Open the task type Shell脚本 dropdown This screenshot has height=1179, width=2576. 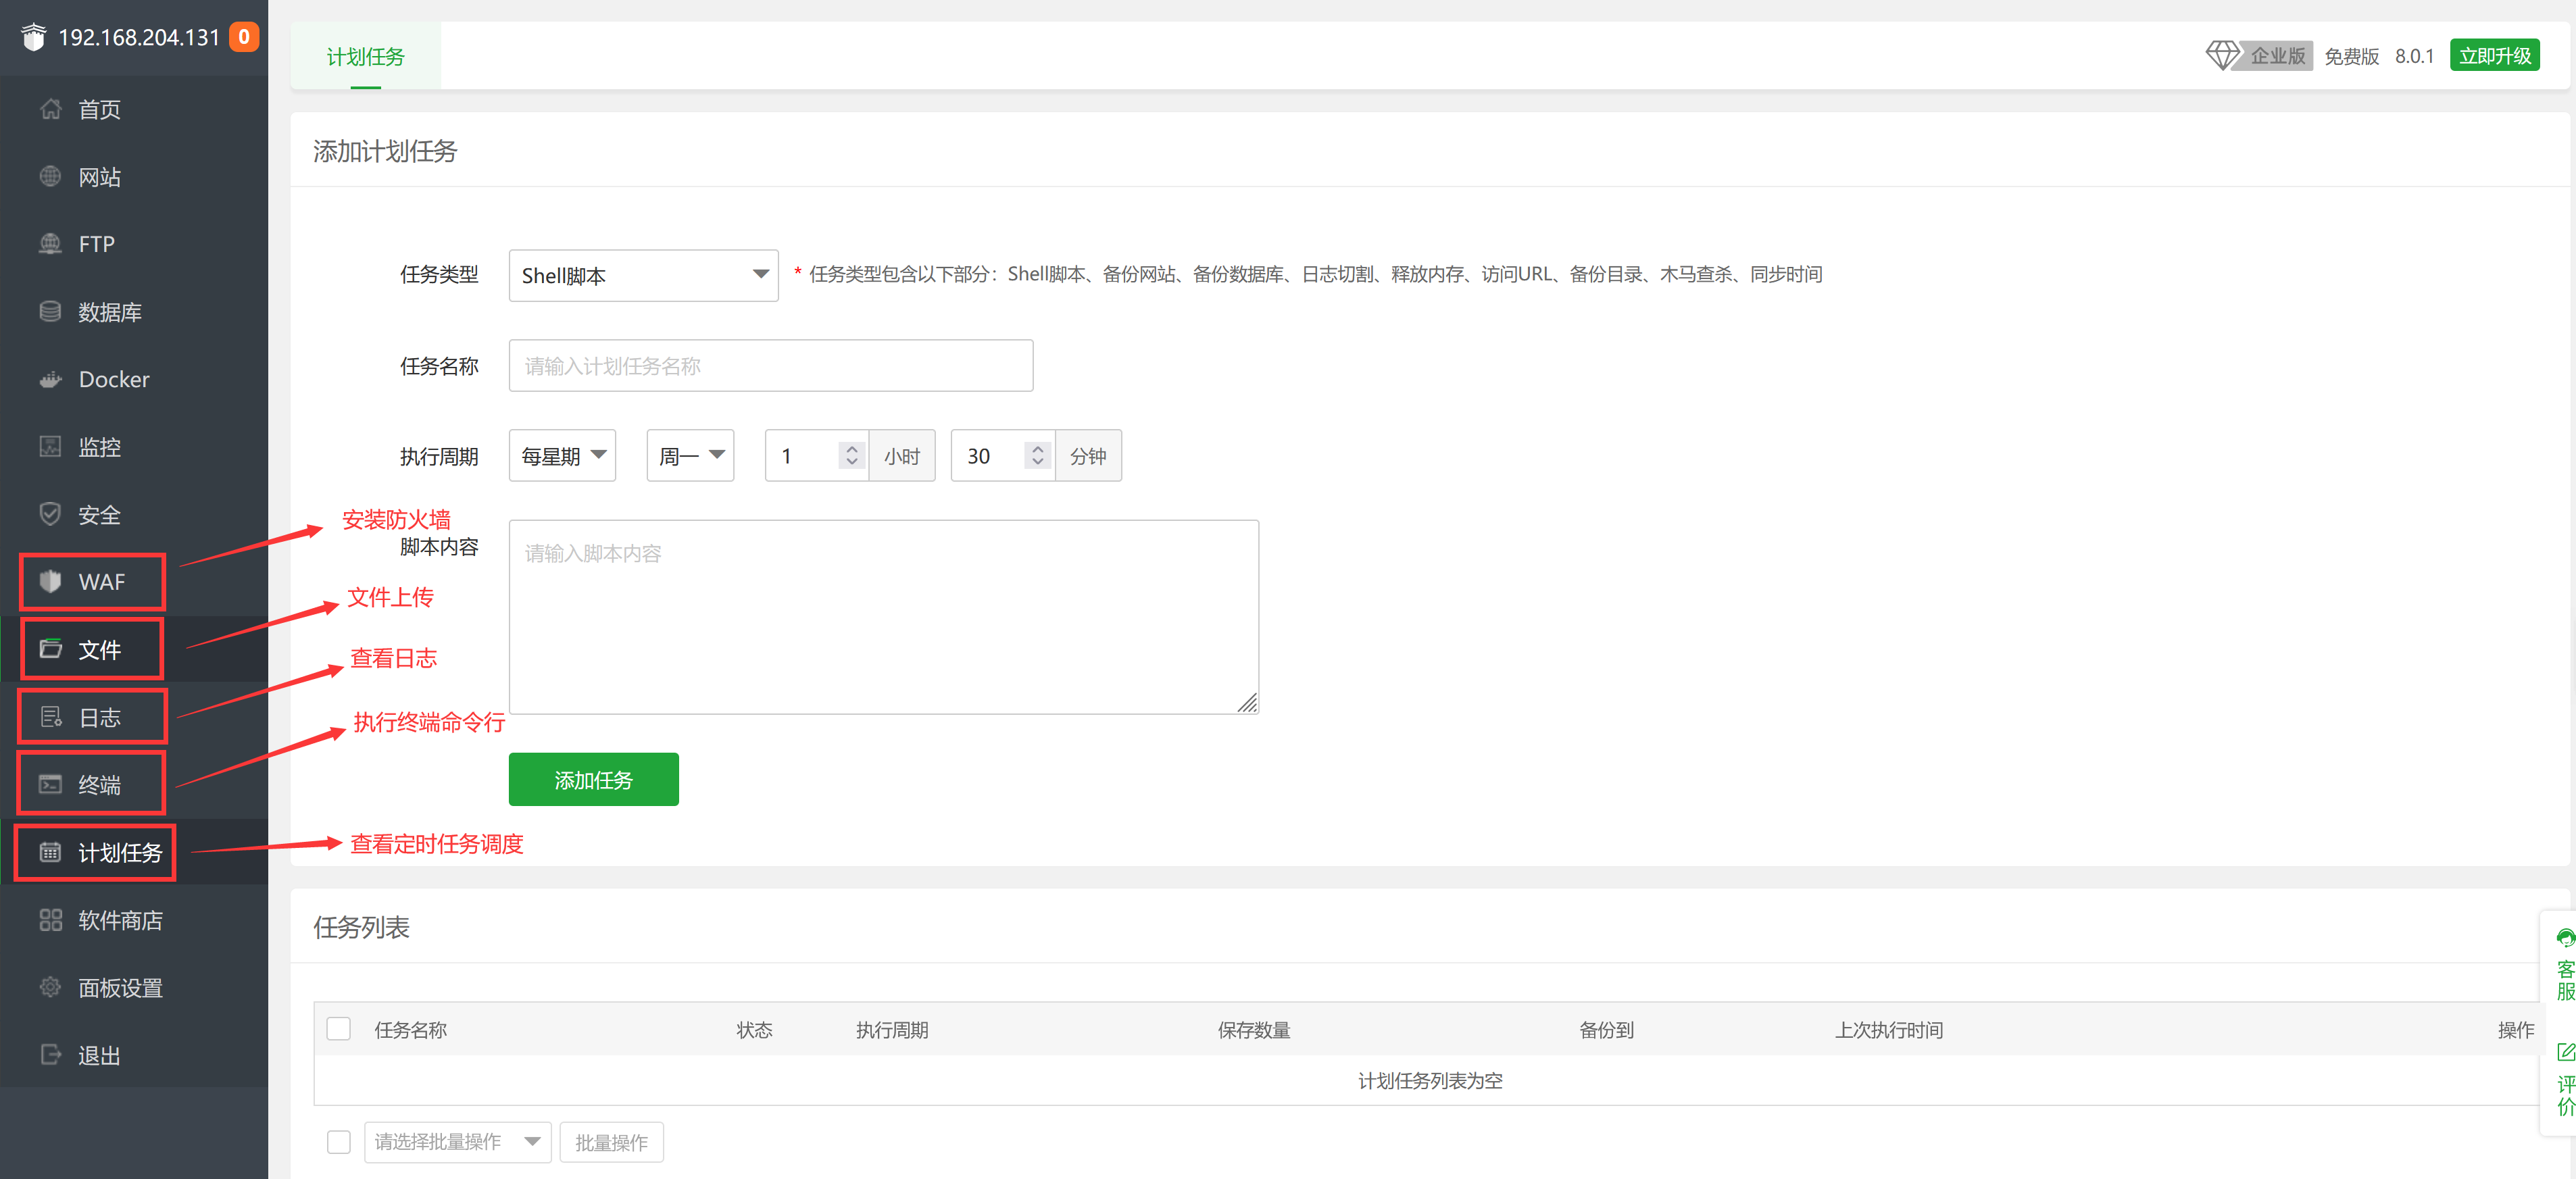click(643, 275)
